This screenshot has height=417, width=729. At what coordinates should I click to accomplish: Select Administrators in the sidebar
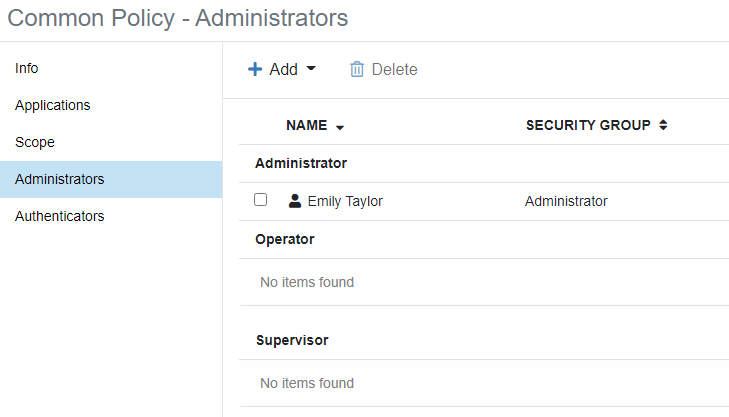[x=60, y=179]
